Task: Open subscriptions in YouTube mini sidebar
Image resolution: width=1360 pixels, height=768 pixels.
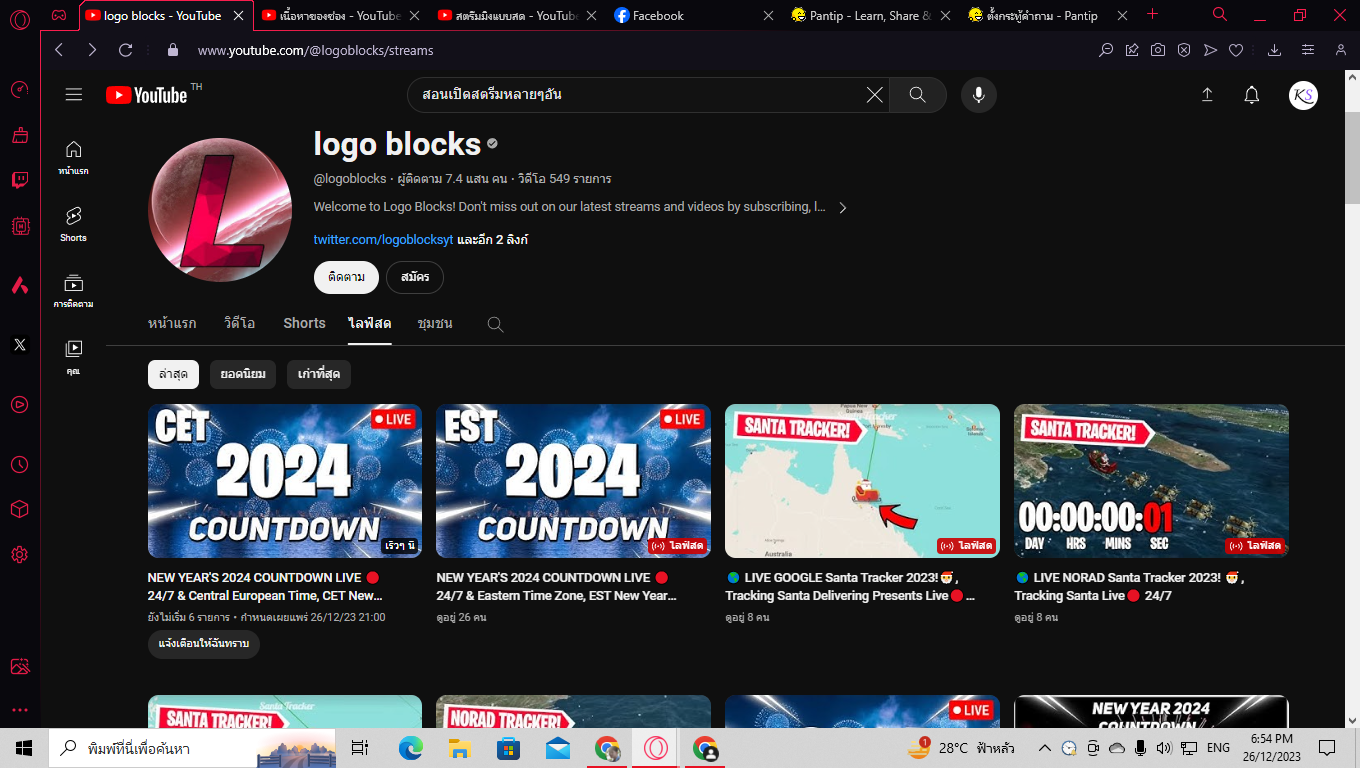Action: 73,291
